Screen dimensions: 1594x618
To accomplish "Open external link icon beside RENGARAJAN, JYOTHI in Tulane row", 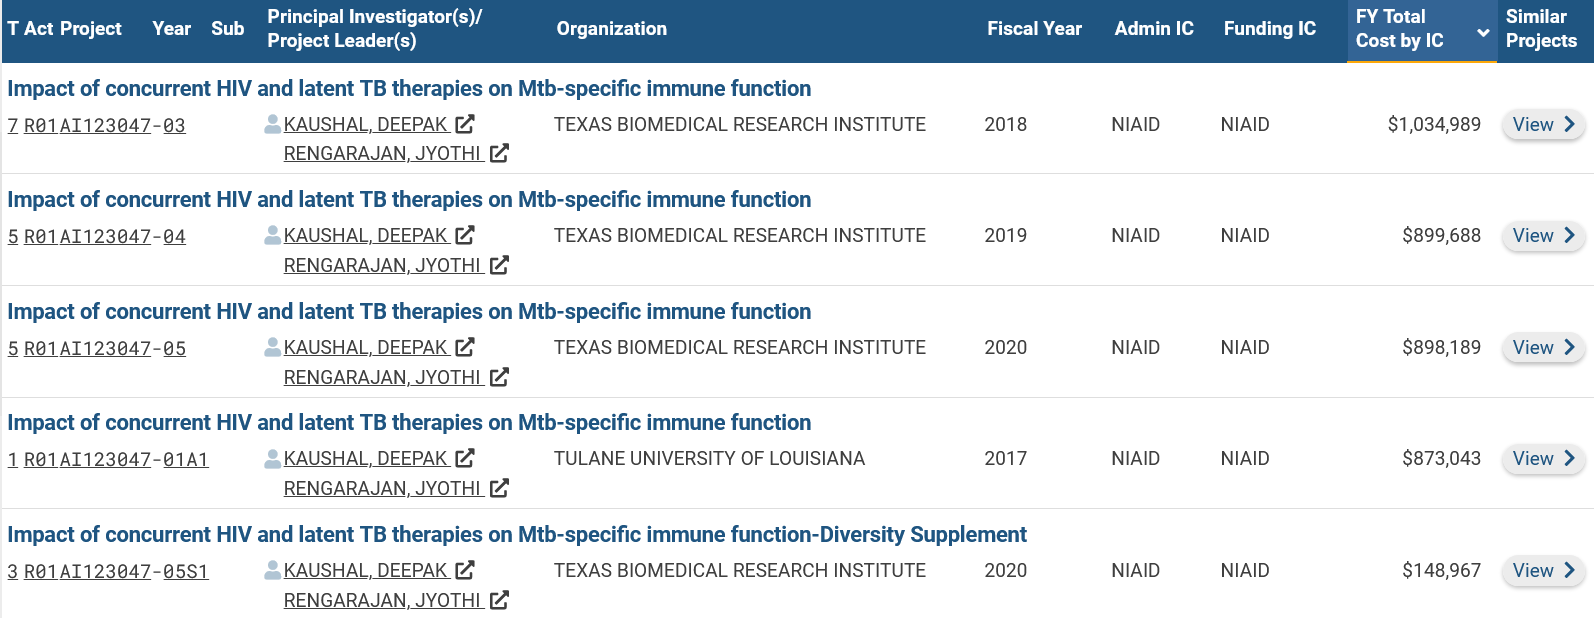I will [499, 488].
